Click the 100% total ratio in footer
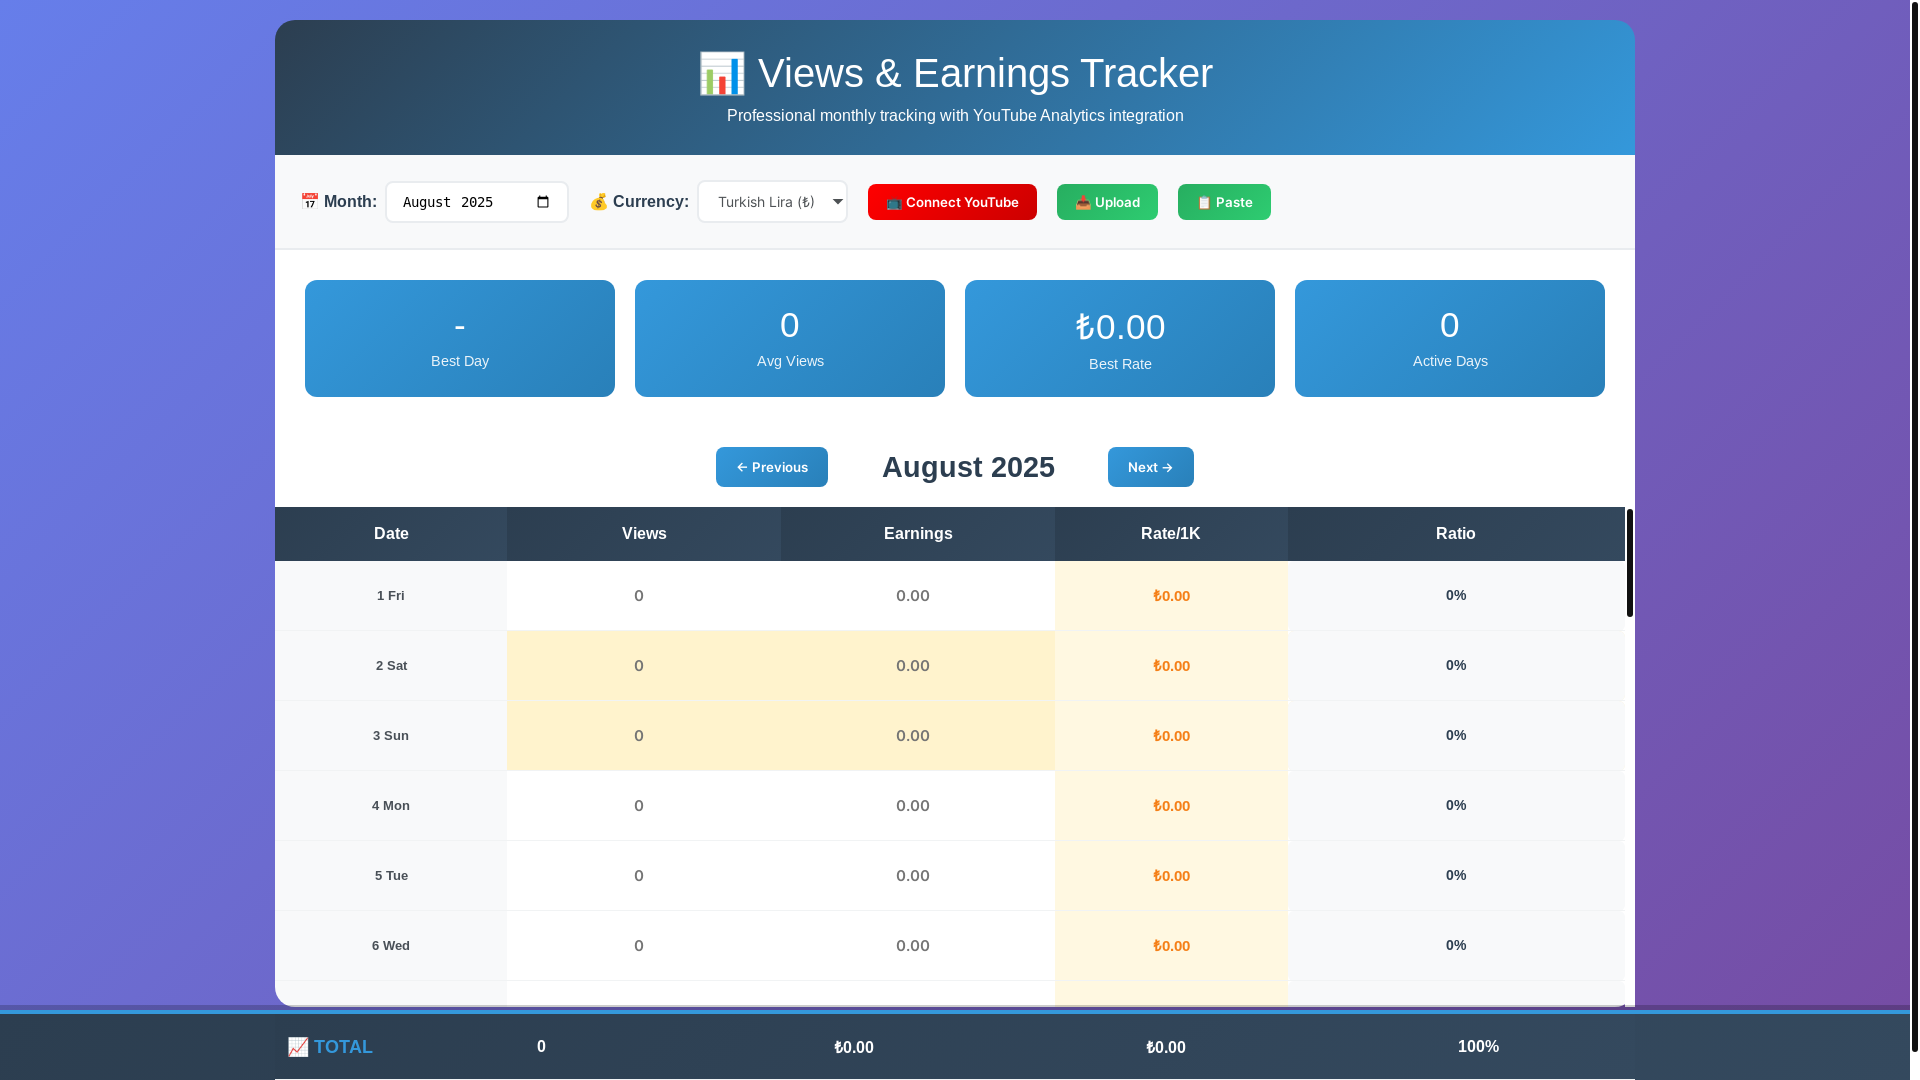The width and height of the screenshot is (1920, 1080). (x=1478, y=1047)
